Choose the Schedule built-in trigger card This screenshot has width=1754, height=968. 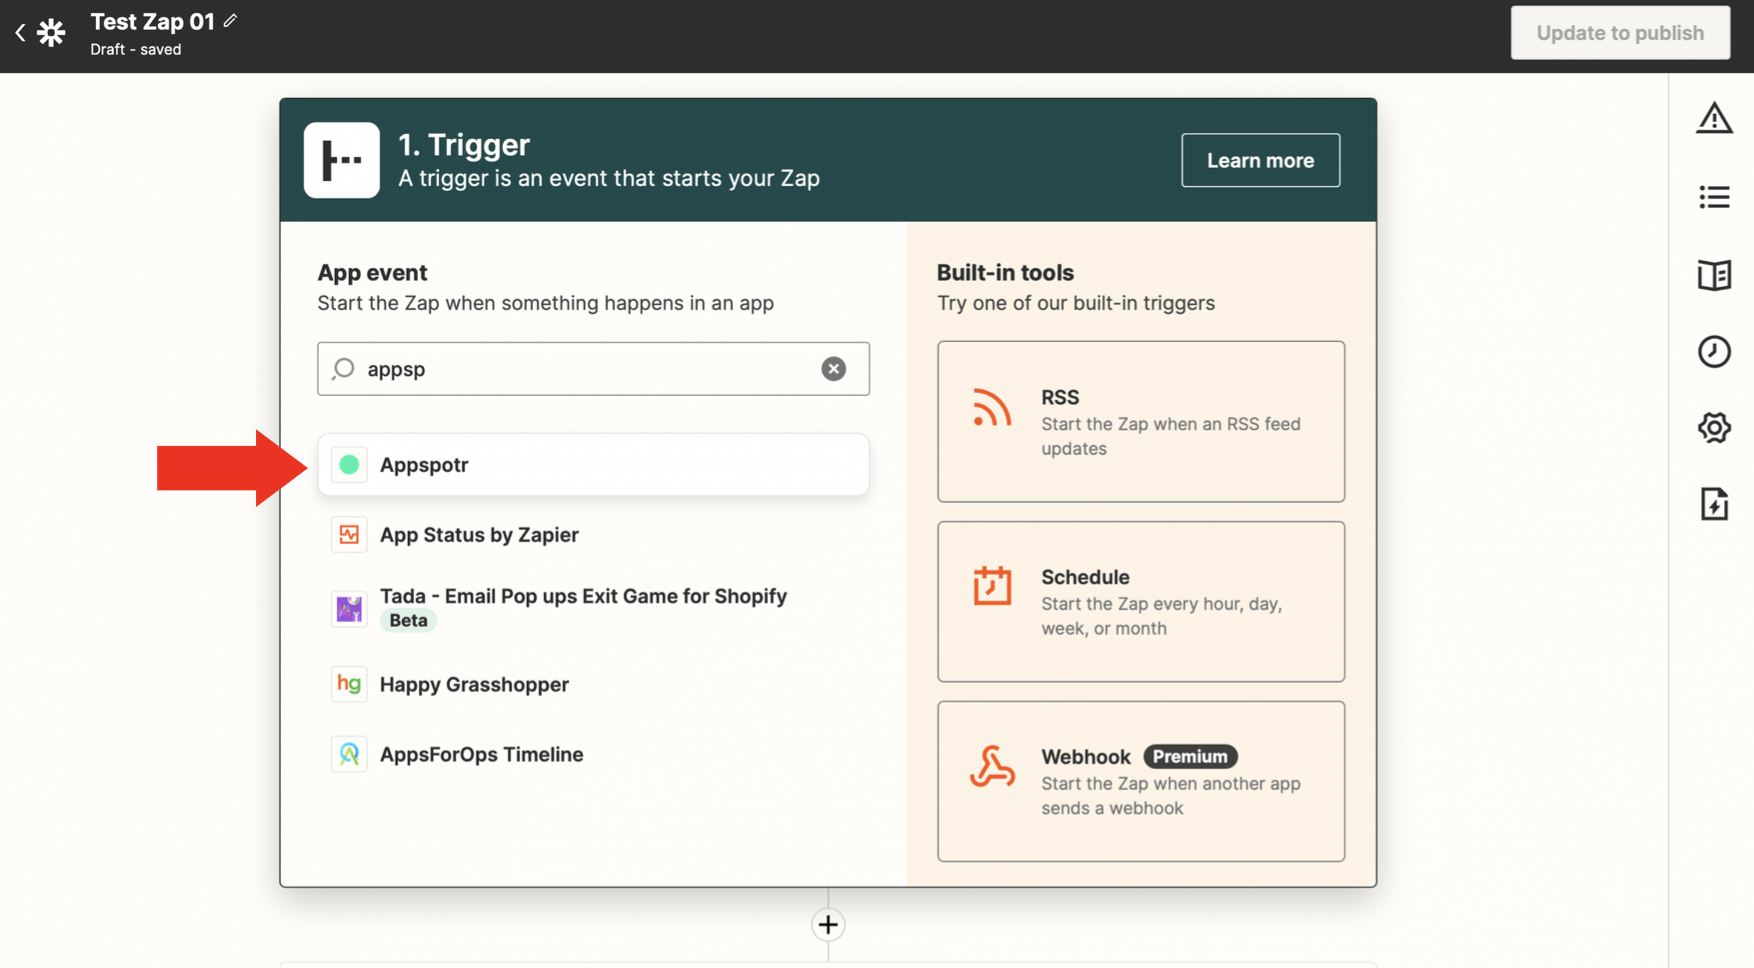click(x=1141, y=601)
